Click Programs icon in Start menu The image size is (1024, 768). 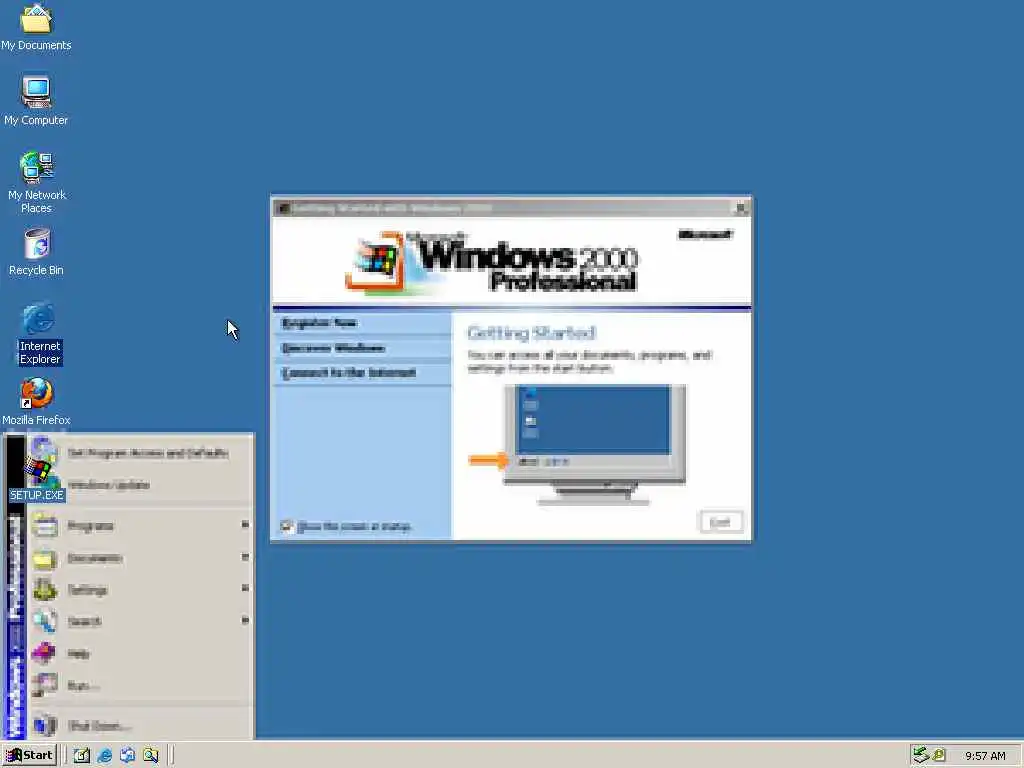coord(44,525)
